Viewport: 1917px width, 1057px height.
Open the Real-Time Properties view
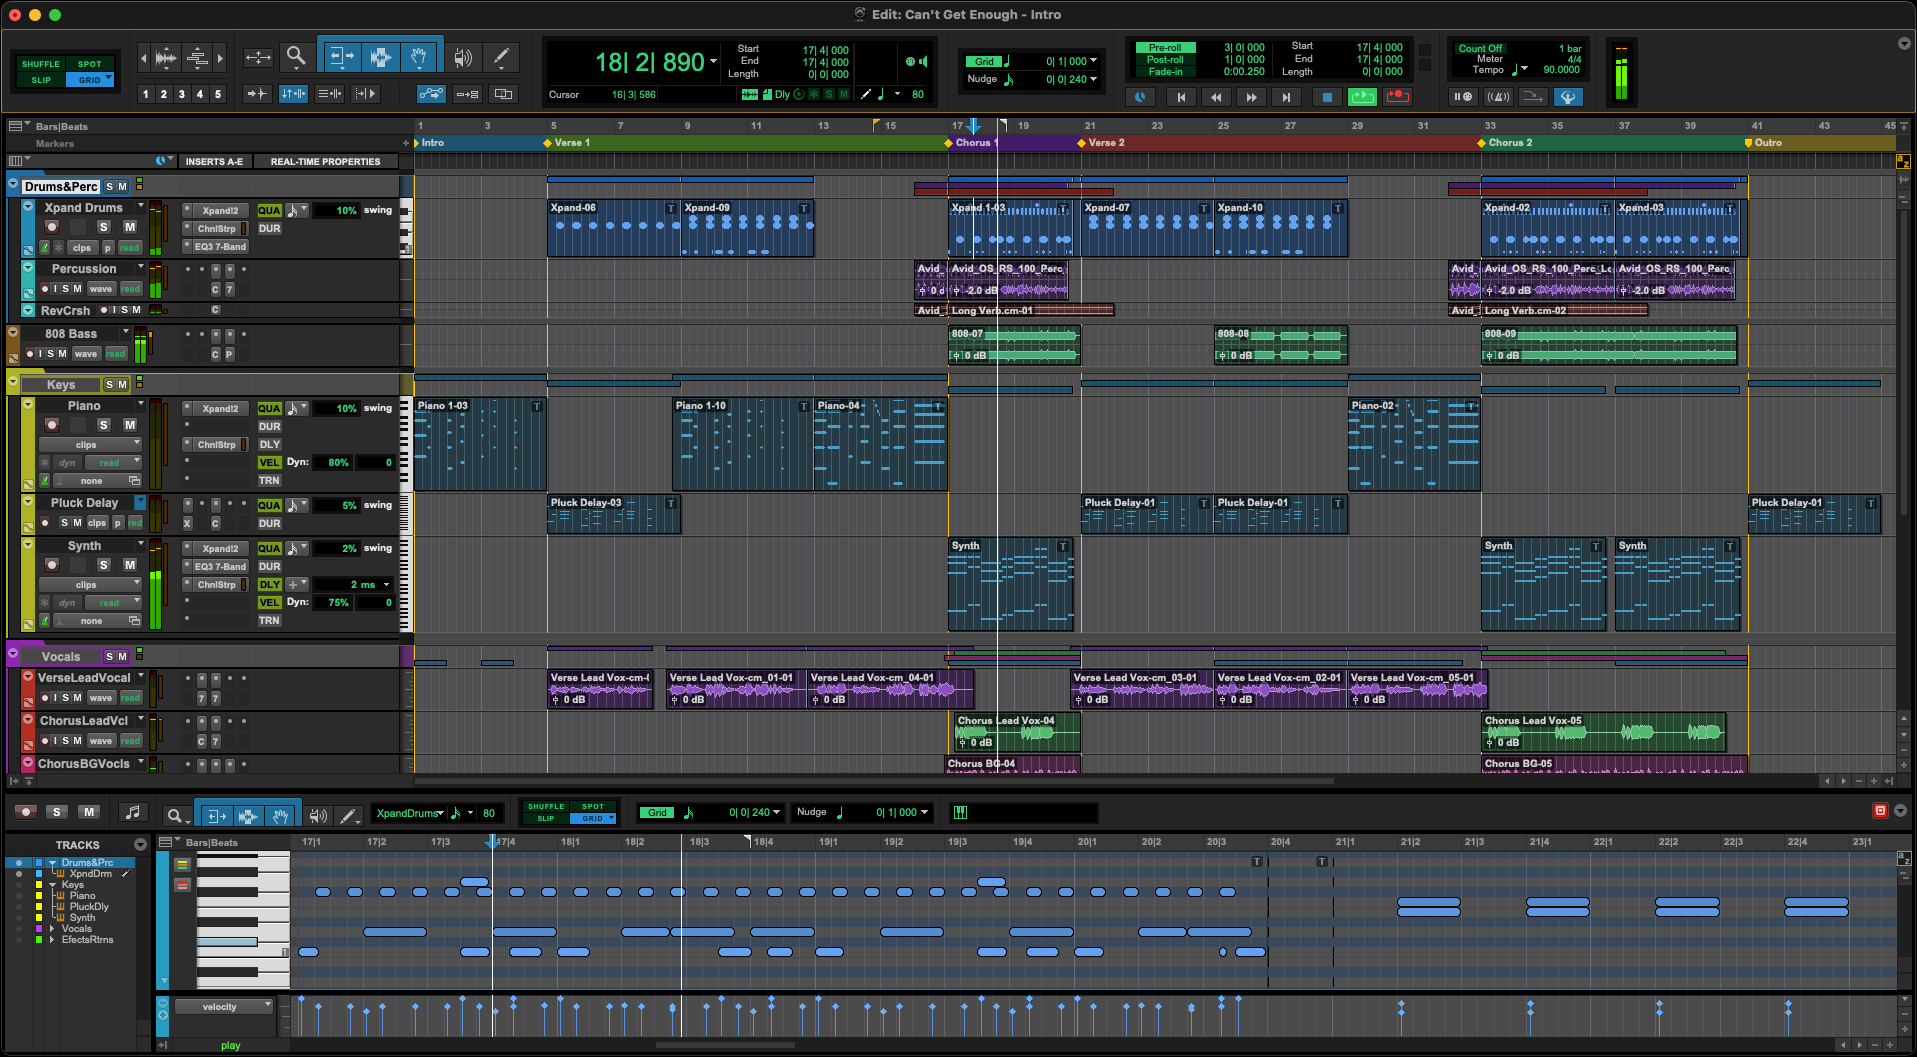(x=327, y=161)
